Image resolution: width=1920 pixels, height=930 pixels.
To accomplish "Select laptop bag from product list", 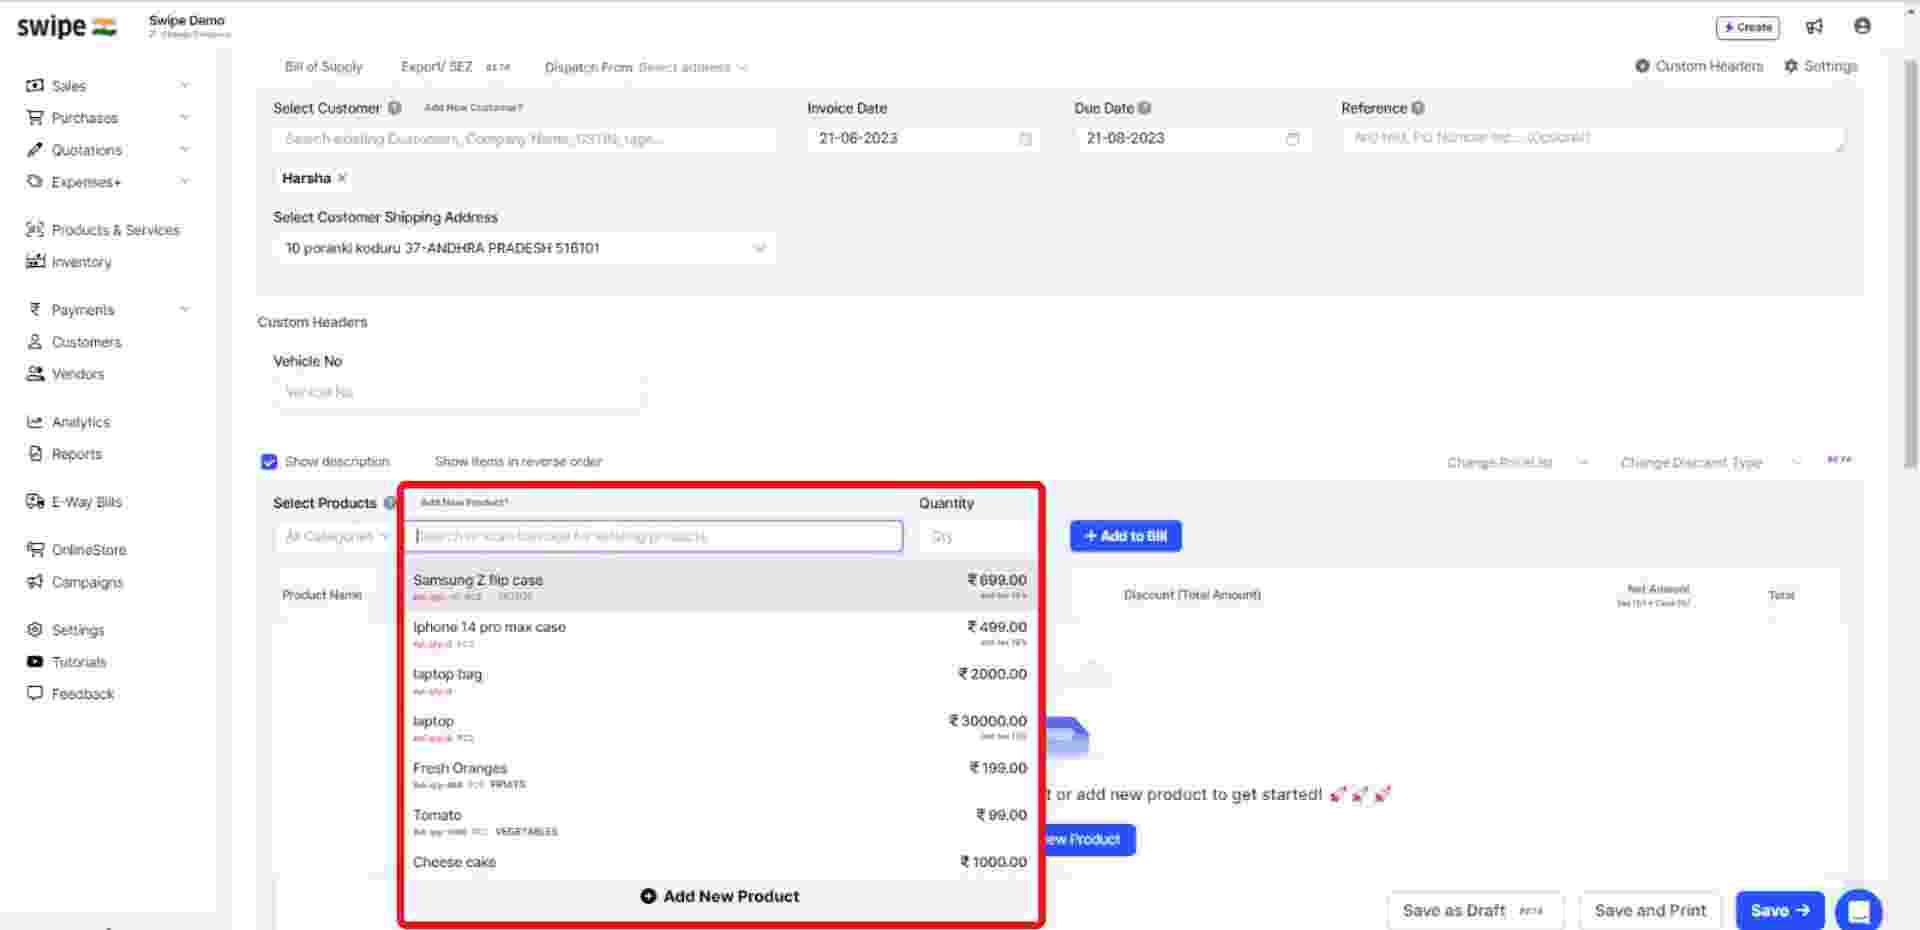I will click(x=720, y=681).
